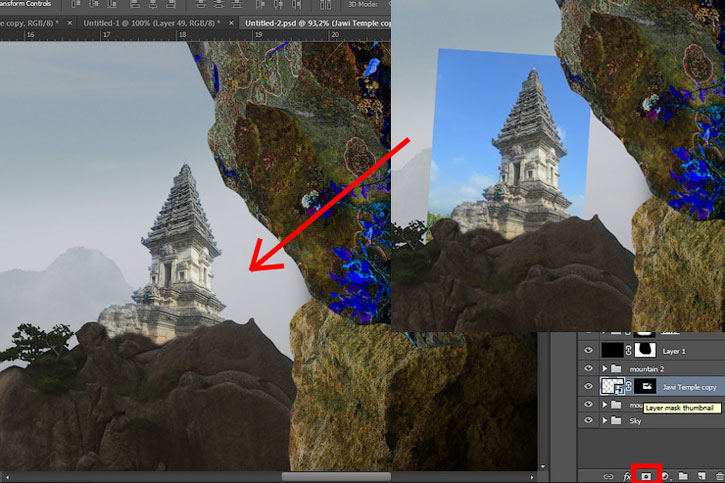Click the Layer 1 name
The height and width of the screenshot is (483, 725).
pyautogui.click(x=674, y=351)
